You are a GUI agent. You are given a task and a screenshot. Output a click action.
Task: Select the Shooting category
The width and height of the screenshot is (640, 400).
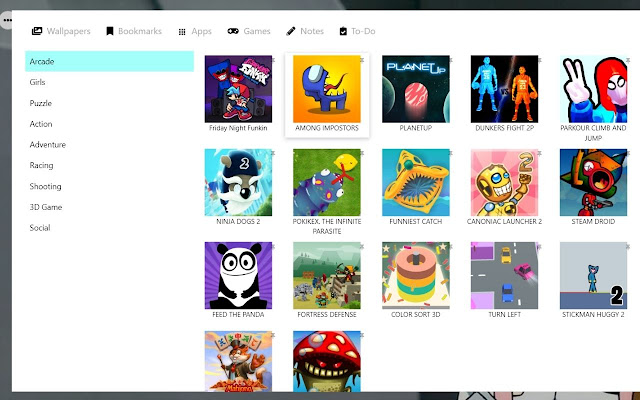109,186
